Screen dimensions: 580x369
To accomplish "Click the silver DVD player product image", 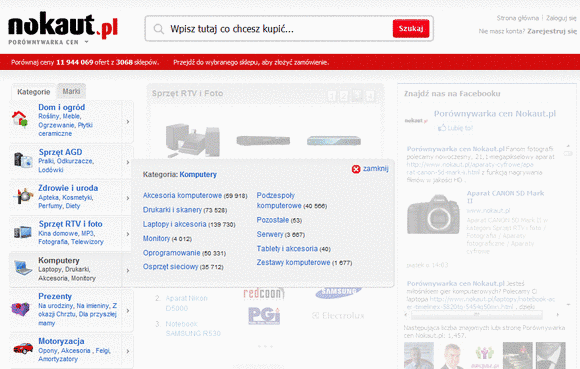I will tap(263, 141).
